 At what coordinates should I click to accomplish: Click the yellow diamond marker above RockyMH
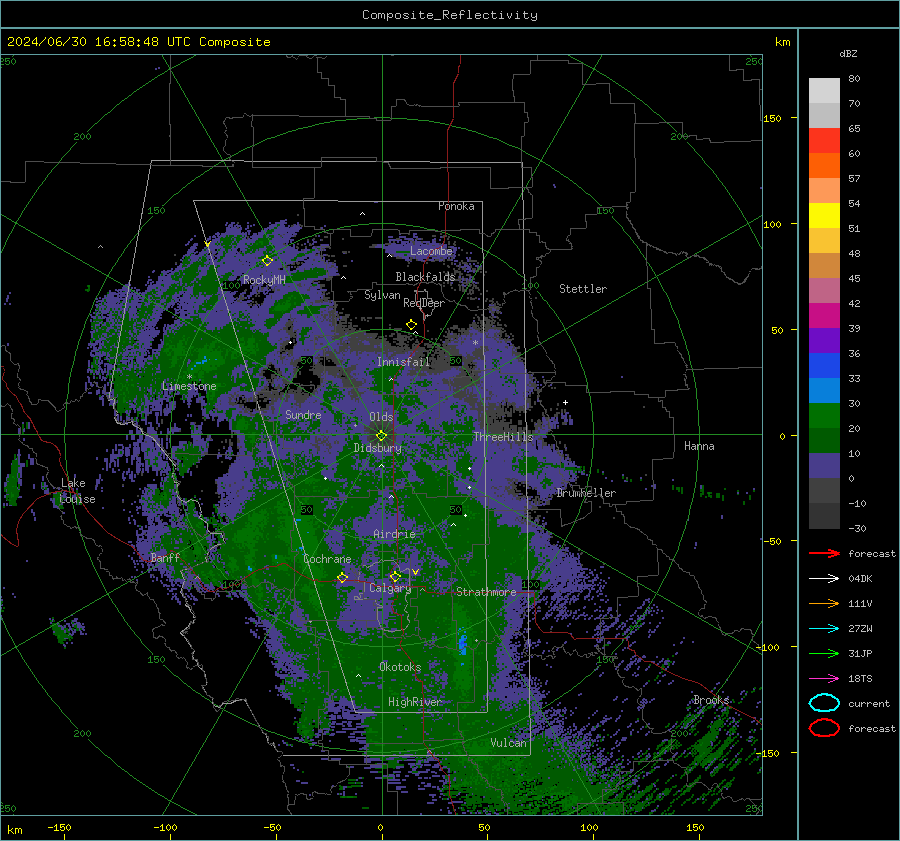[267, 261]
